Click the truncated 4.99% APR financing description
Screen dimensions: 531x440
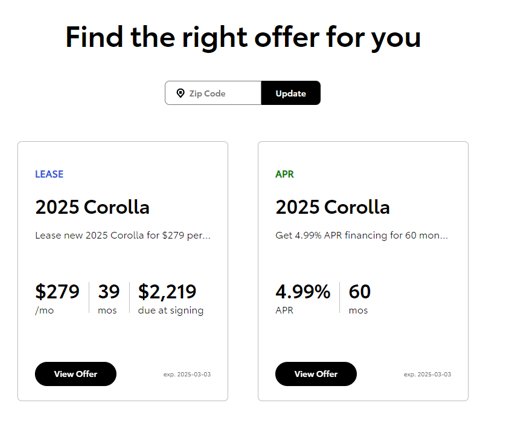coord(362,235)
